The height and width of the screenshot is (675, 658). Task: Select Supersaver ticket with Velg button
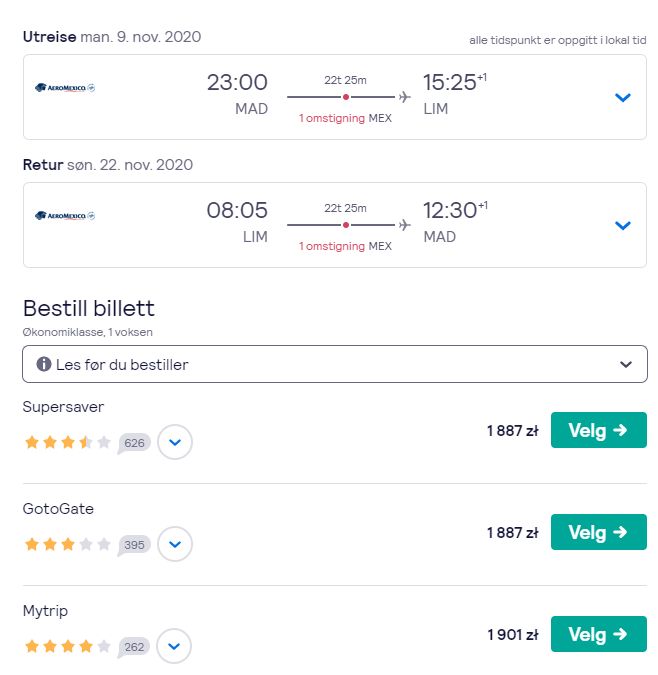[x=598, y=430]
